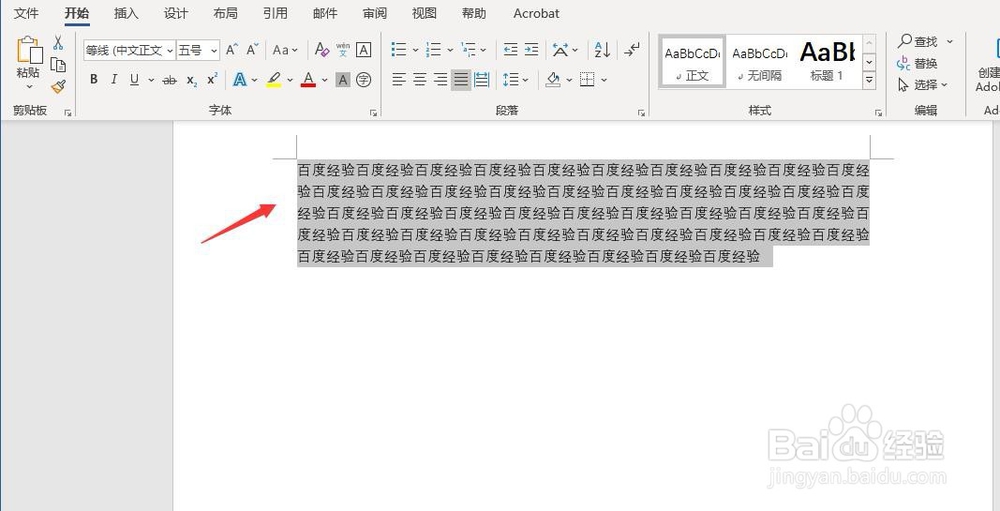
Task: Apply the 正文 style
Action: point(692,62)
